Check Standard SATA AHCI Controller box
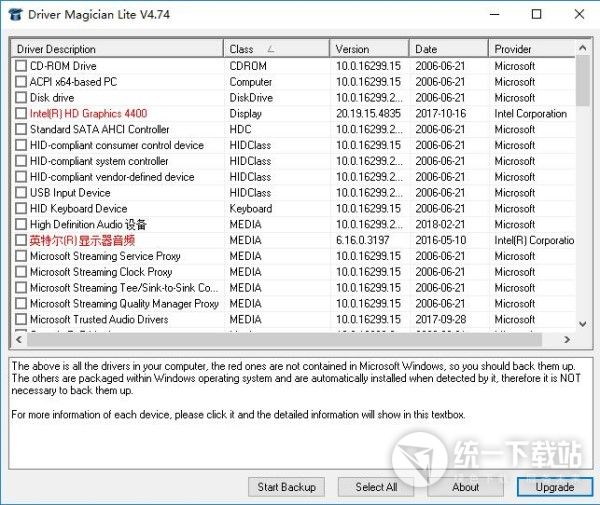The height and width of the screenshot is (505, 600). click(21, 129)
